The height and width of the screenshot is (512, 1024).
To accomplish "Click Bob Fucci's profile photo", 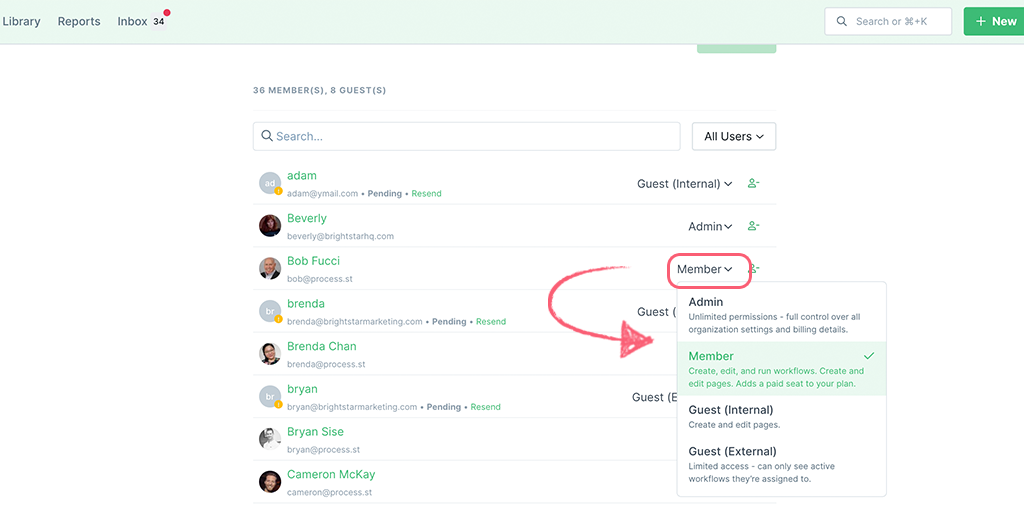I will tap(270, 268).
